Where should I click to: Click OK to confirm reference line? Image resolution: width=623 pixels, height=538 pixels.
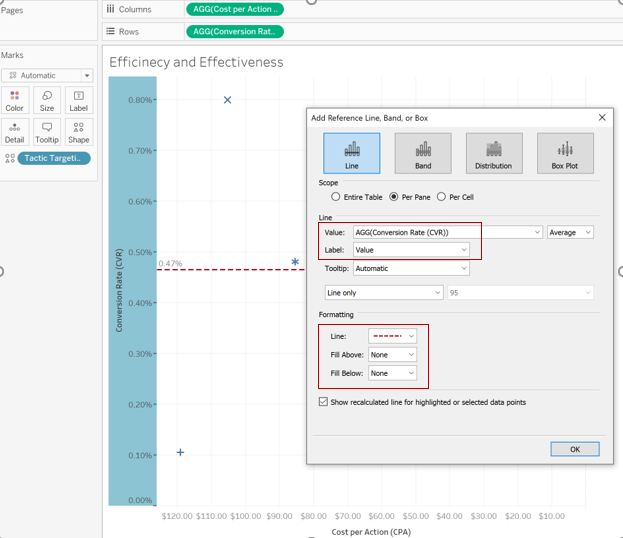click(575, 449)
